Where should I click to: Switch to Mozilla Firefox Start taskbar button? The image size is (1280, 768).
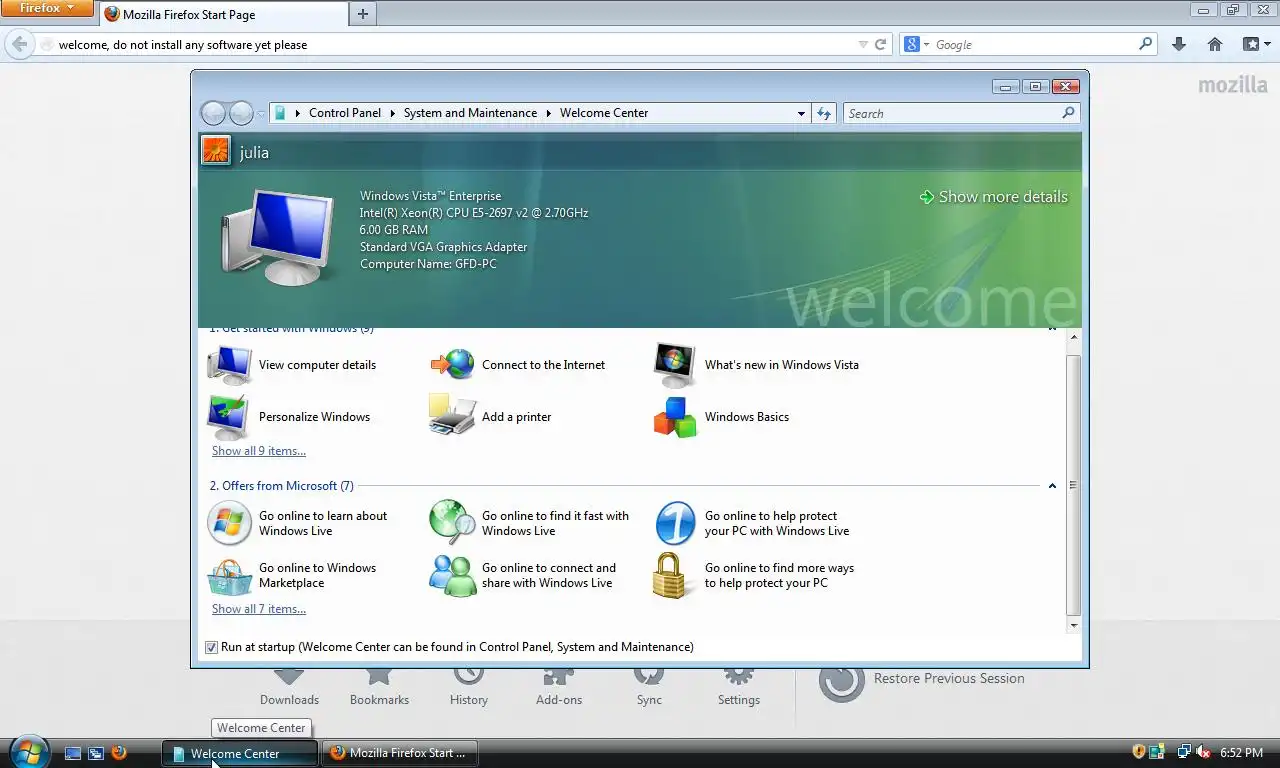pos(399,753)
